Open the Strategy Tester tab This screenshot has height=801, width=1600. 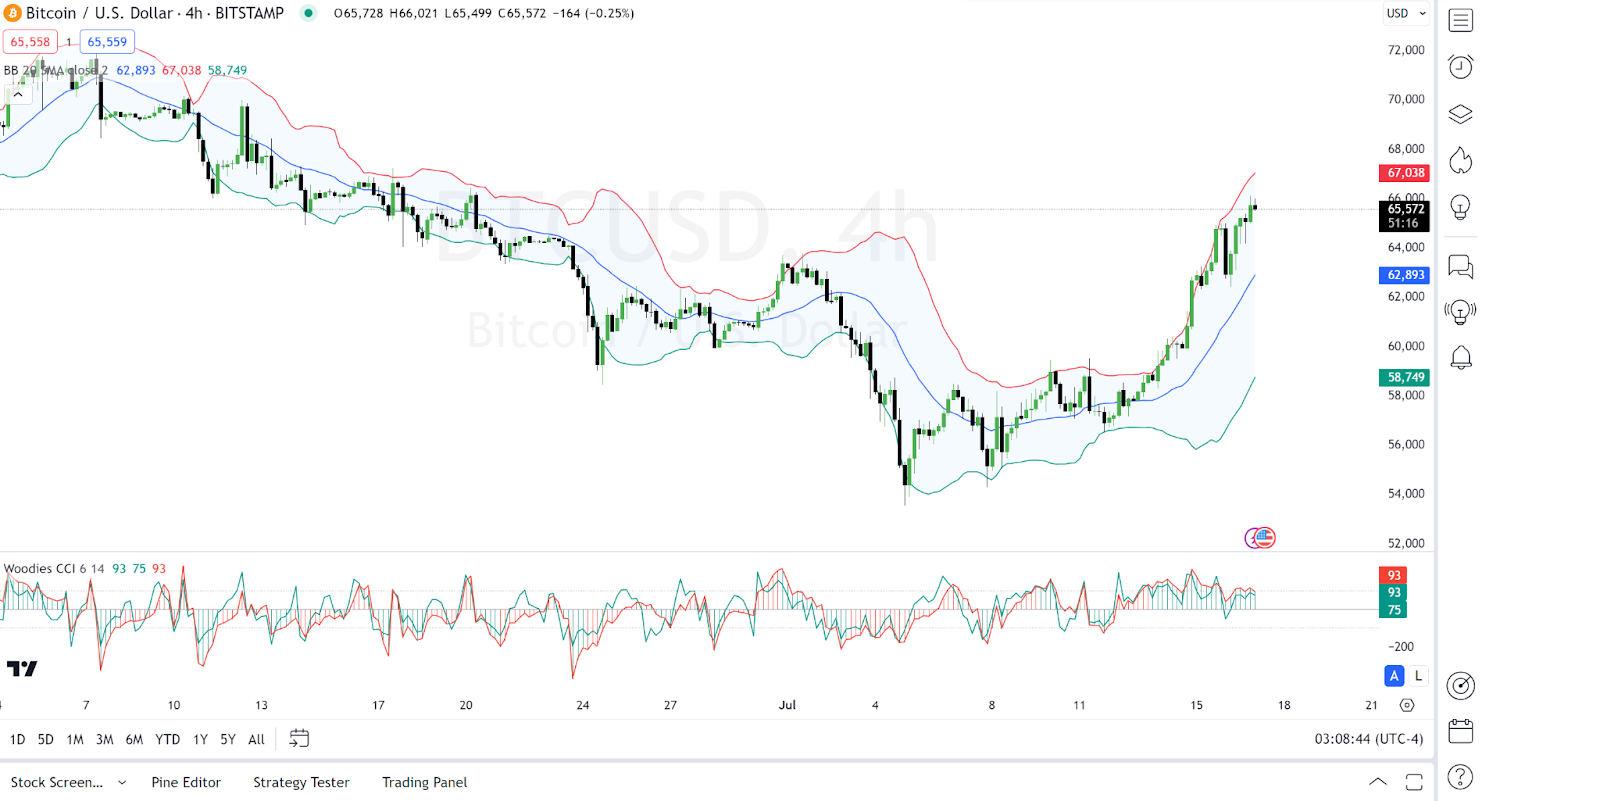coord(301,782)
